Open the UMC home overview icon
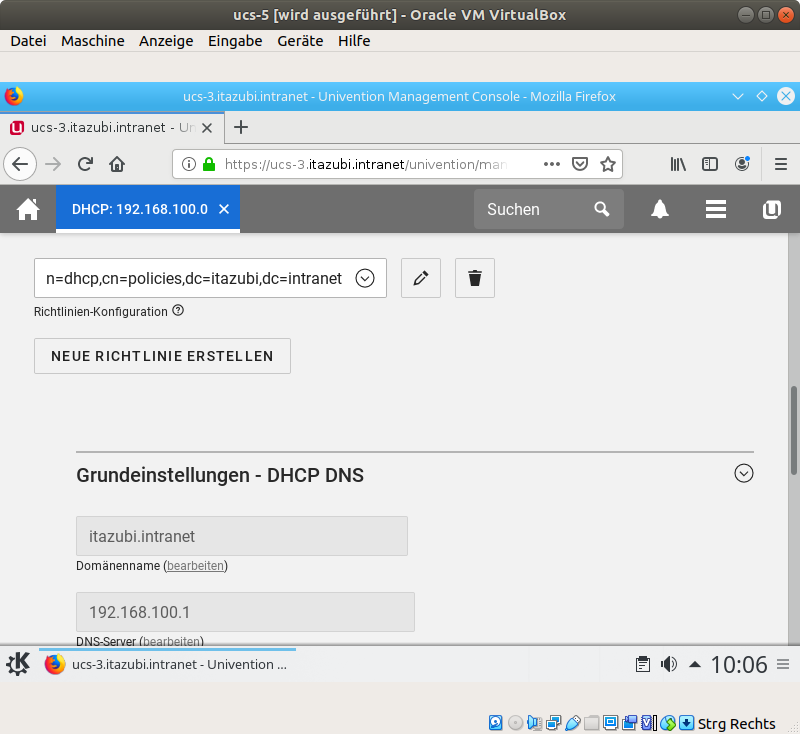Screen dimensions: 800x734 point(28,209)
